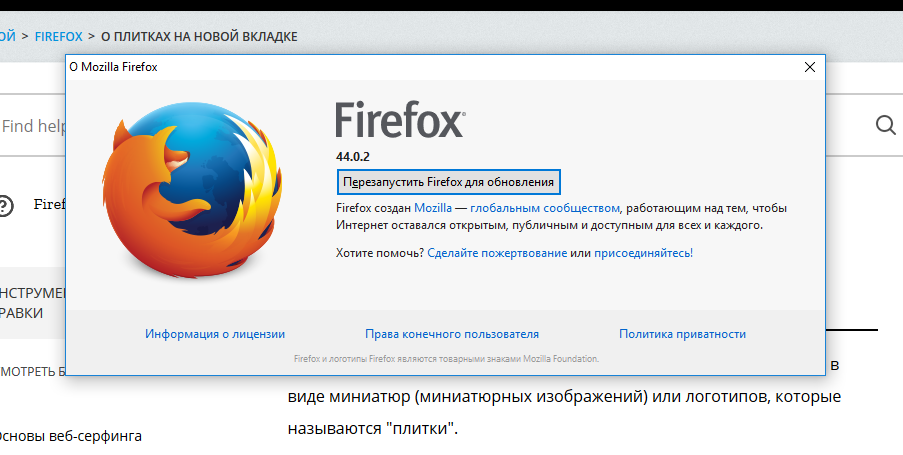The height and width of the screenshot is (455, 903).
Task: Open 'Основы веб-серфинга' sidebar topic
Action: pos(69,436)
